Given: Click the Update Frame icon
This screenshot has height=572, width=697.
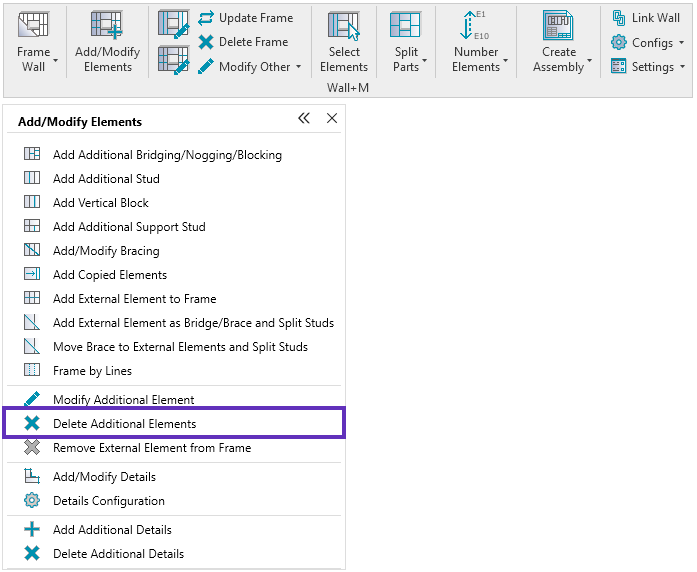Looking at the screenshot, I should 206,18.
